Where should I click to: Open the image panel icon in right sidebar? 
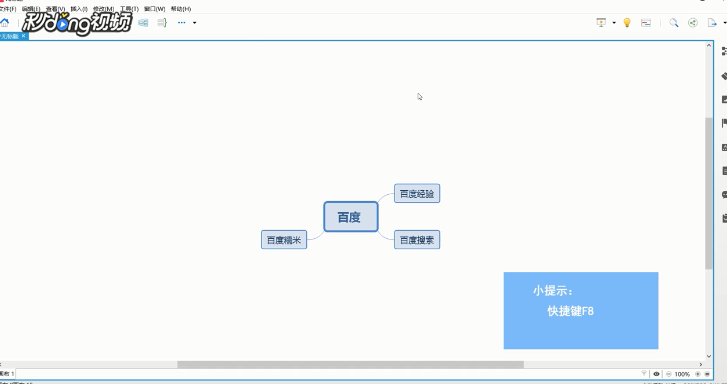click(724, 100)
